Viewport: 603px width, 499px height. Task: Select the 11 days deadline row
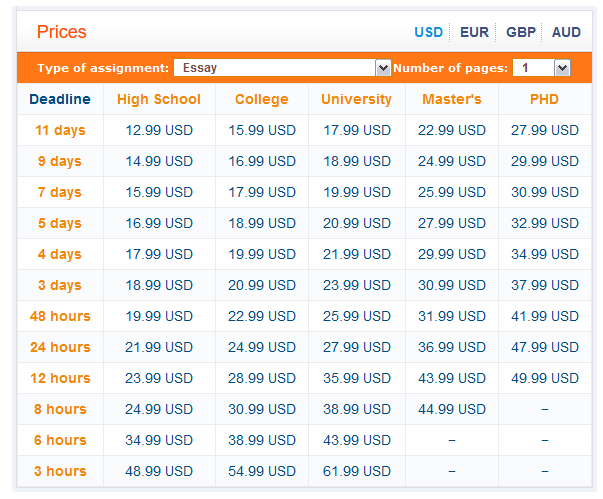304,130
